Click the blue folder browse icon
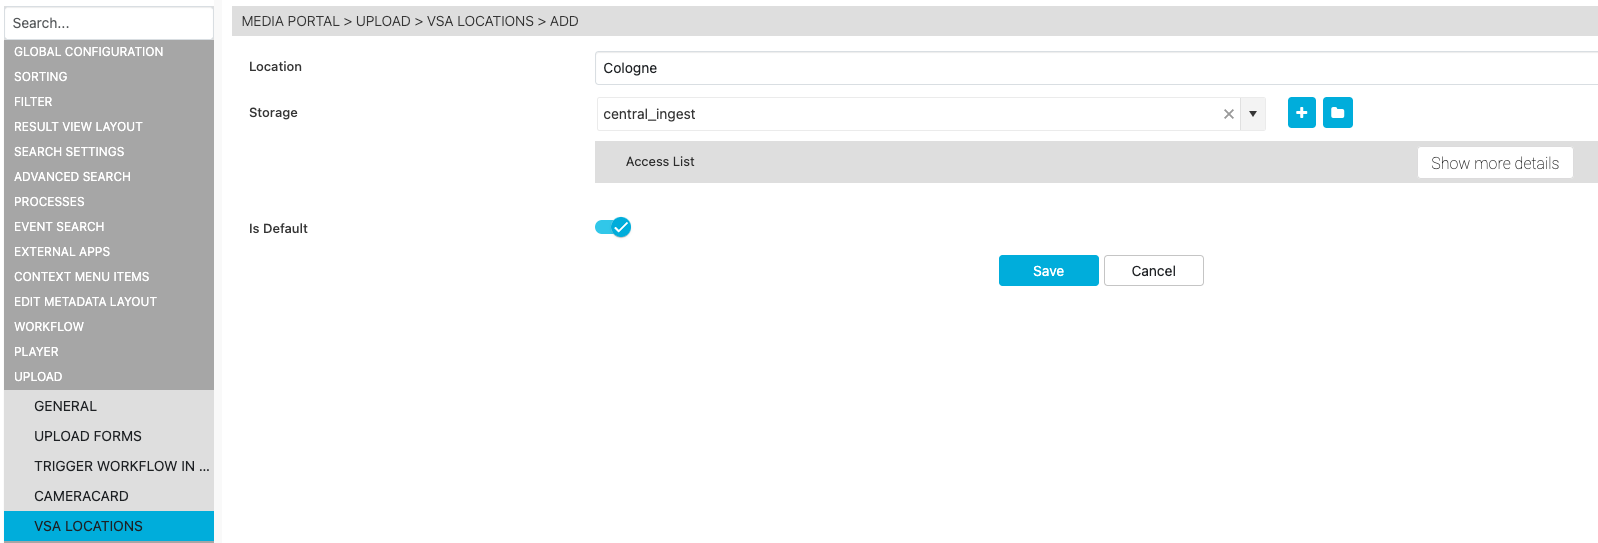This screenshot has height=543, width=1598. tap(1337, 113)
